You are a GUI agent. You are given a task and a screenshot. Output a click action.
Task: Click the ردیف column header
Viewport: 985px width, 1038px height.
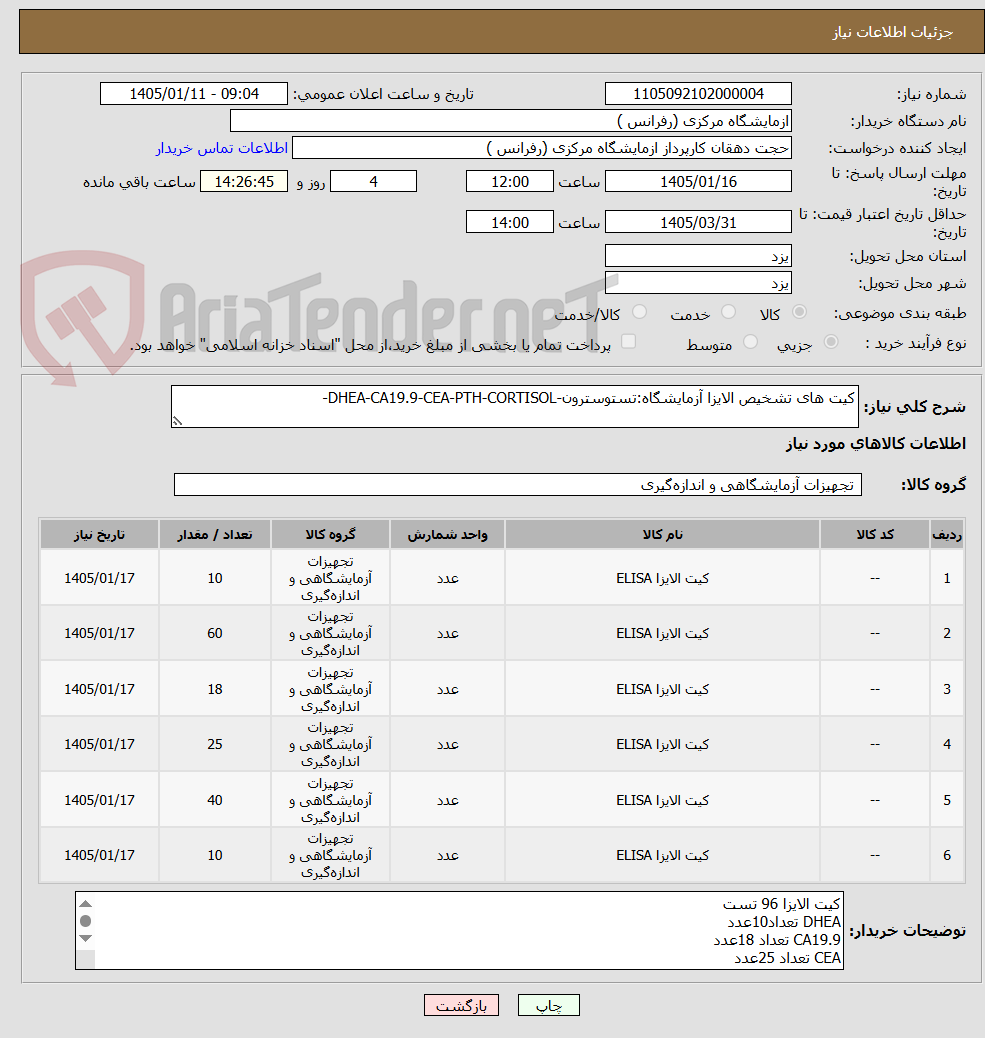947,534
